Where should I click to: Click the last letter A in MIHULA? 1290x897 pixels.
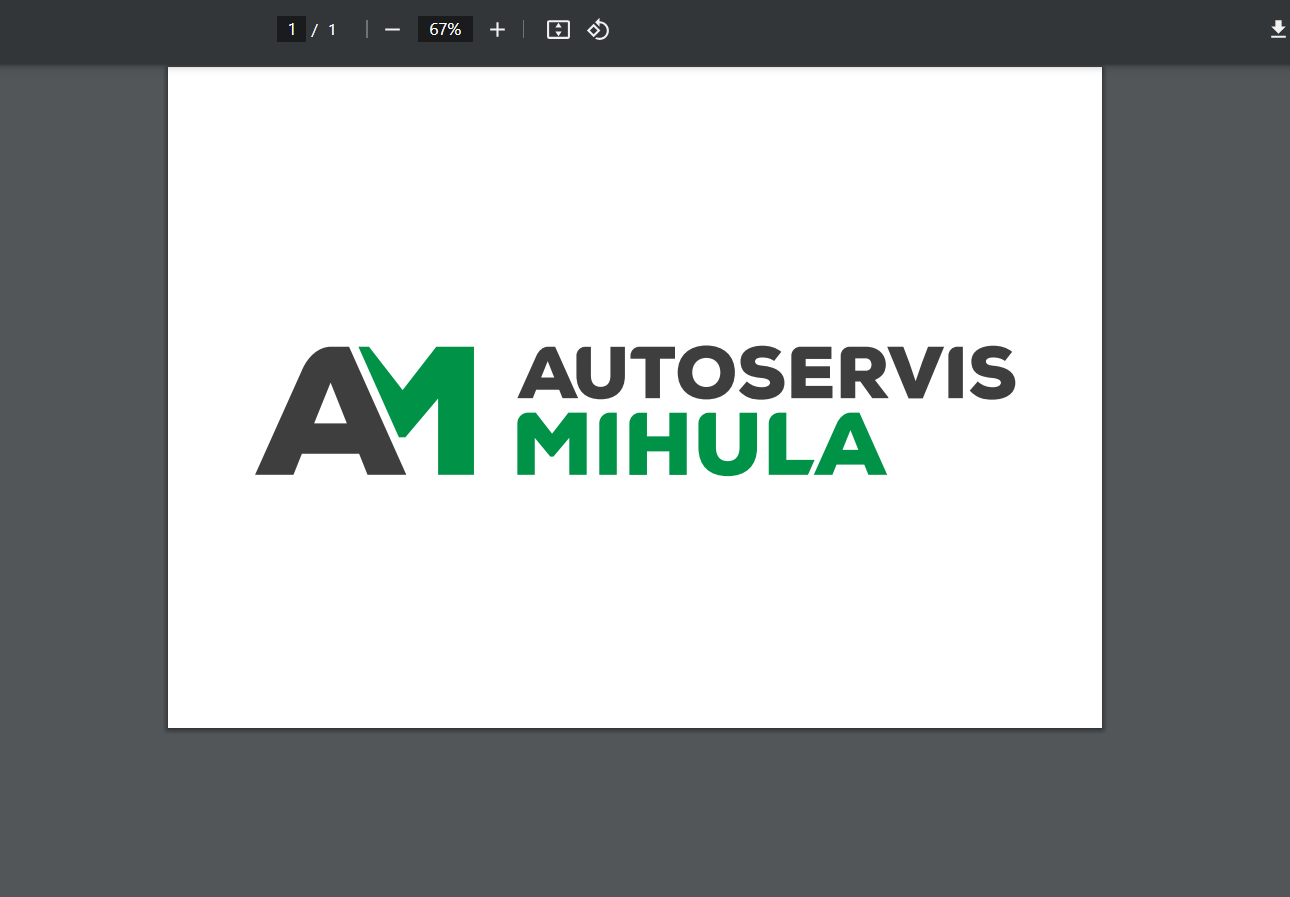pos(851,446)
